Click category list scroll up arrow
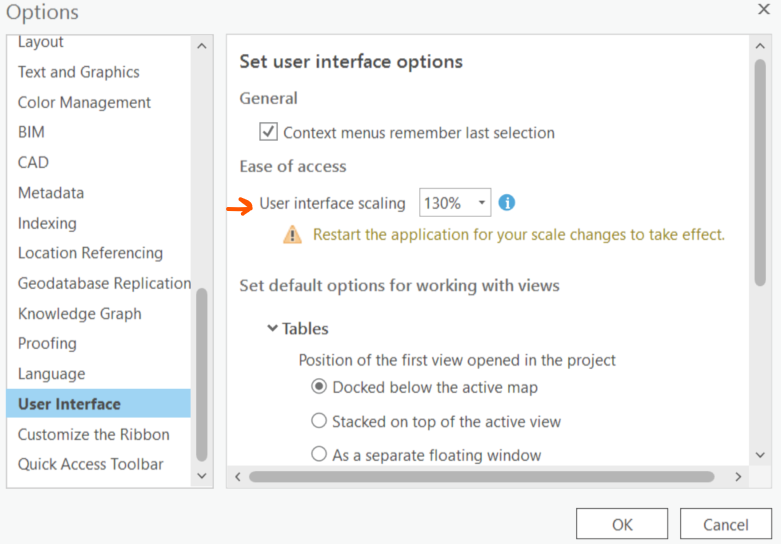This screenshot has width=781, height=544. pyautogui.click(x=202, y=46)
